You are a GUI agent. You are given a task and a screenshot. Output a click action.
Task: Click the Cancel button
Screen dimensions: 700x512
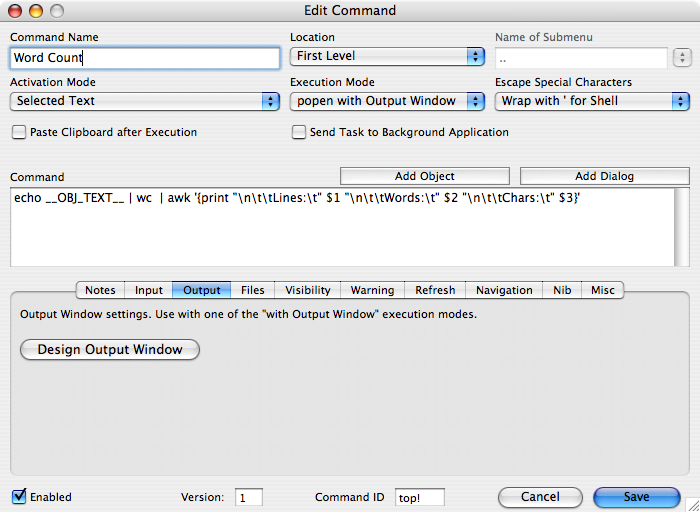(540, 497)
